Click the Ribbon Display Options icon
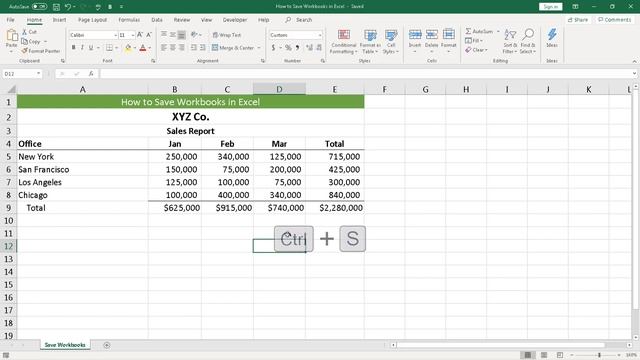The height and width of the screenshot is (360, 640). [575, 7]
